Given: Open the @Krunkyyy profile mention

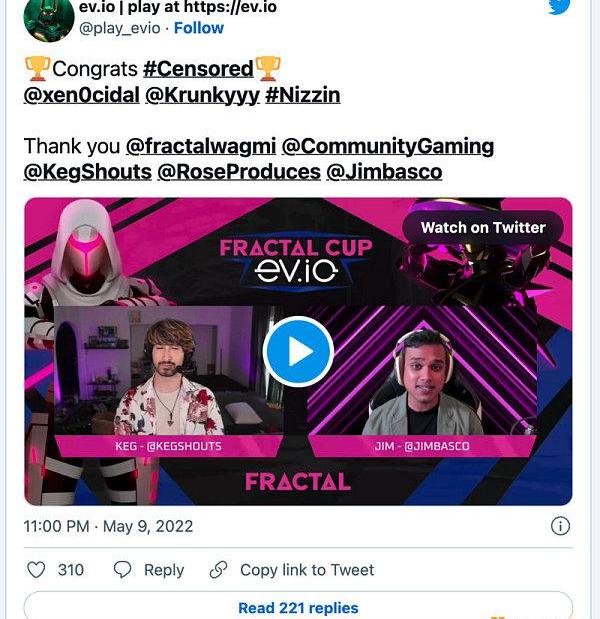Looking at the screenshot, I should click(x=202, y=96).
